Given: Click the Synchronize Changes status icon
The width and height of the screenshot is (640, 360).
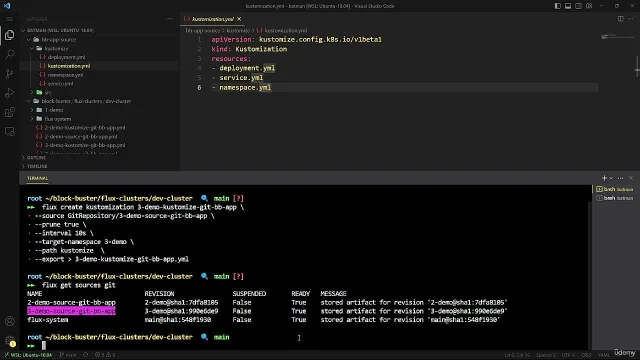Looking at the screenshot, I should click(86, 355).
